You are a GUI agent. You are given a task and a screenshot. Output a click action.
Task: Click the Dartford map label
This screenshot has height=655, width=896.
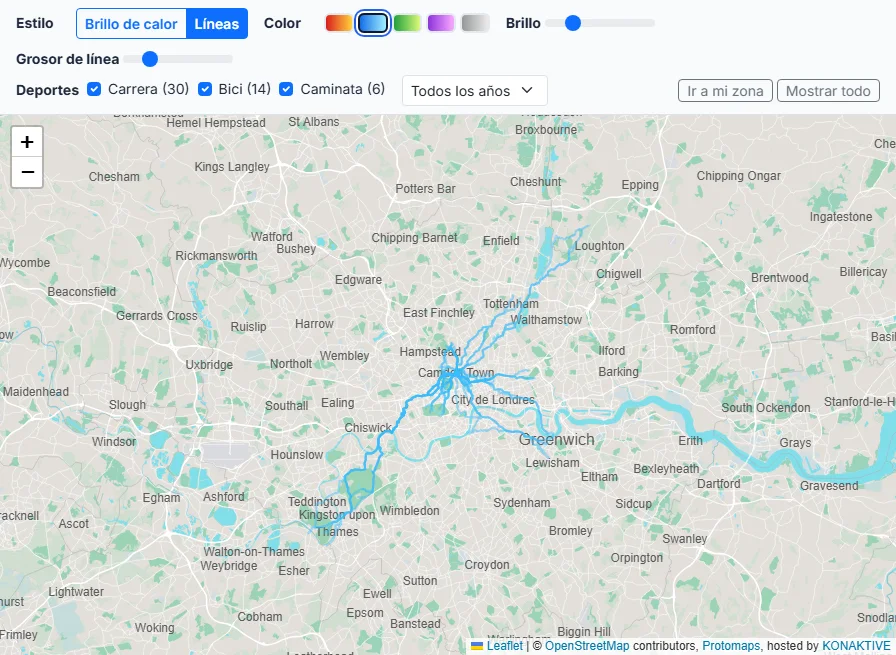click(719, 484)
